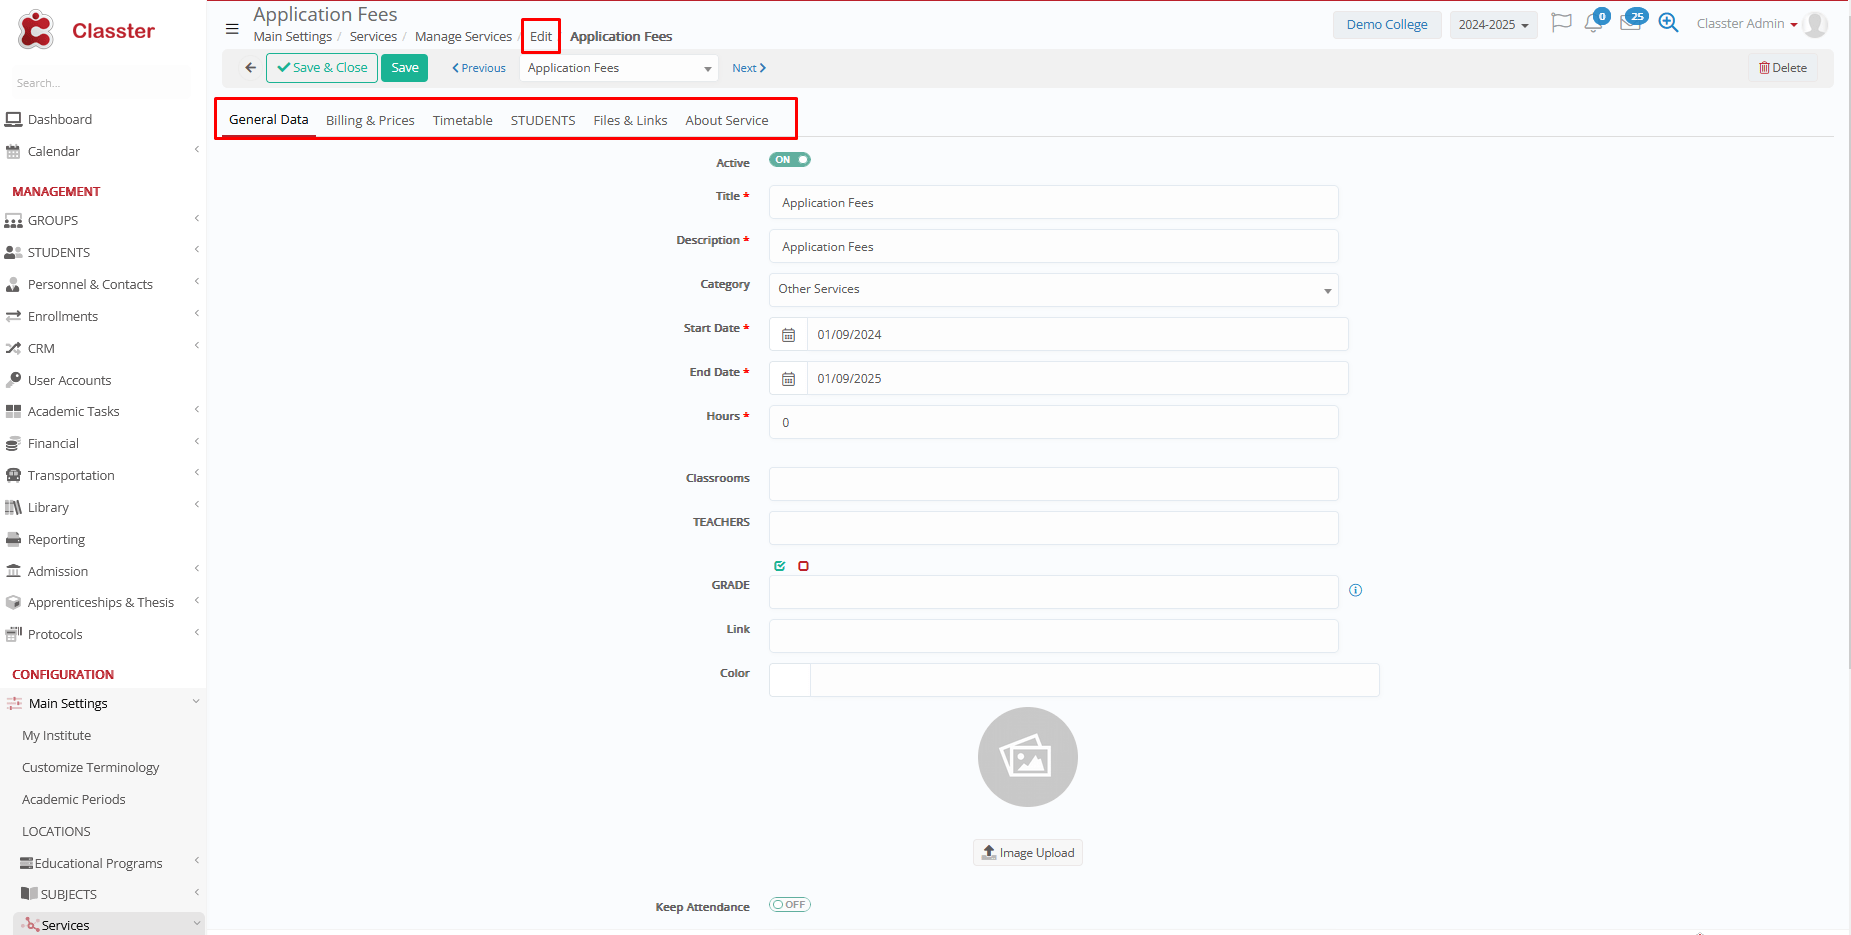
Task: Click the GRADE info icon
Action: click(1355, 591)
